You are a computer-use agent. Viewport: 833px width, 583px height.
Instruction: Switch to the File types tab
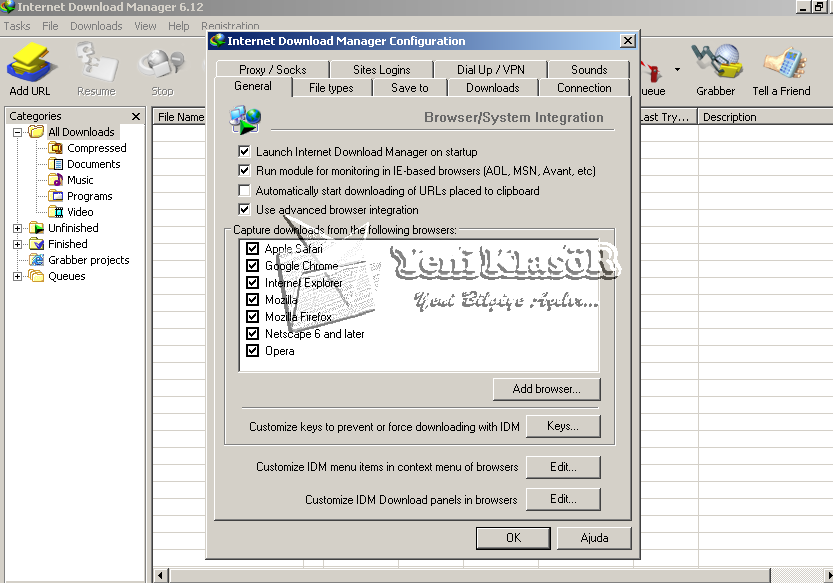(330, 88)
